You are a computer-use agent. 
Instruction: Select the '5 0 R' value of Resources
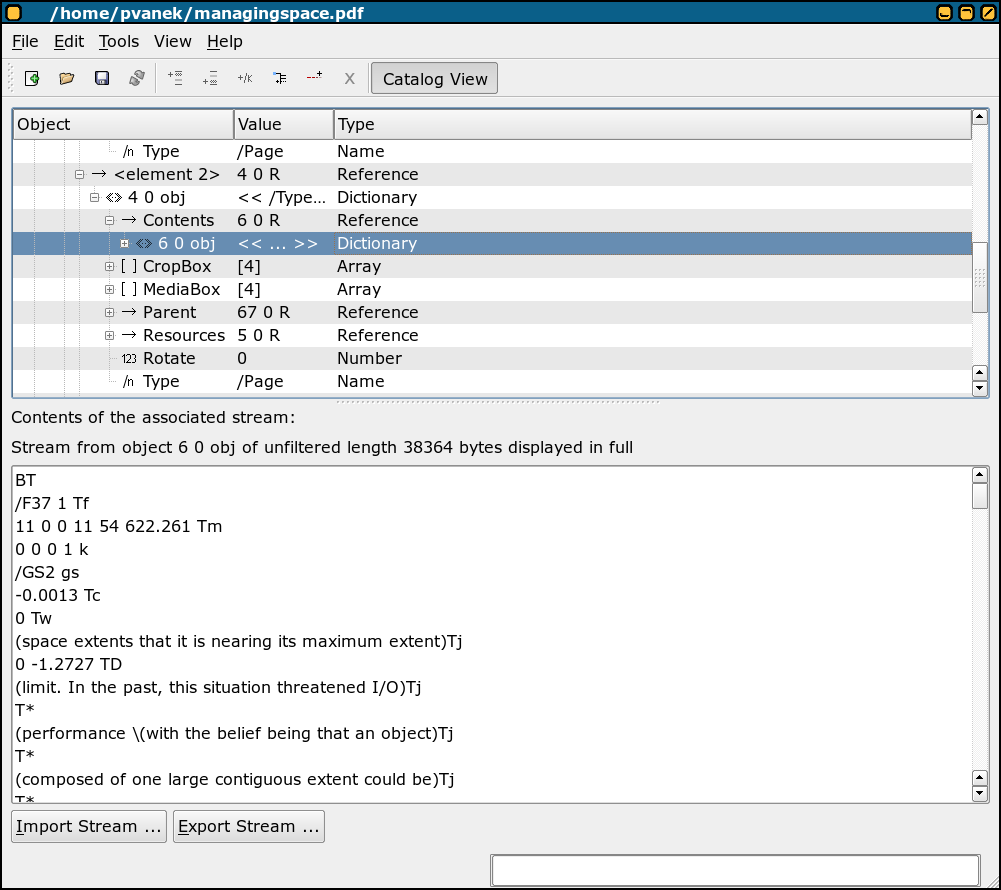[259, 335]
